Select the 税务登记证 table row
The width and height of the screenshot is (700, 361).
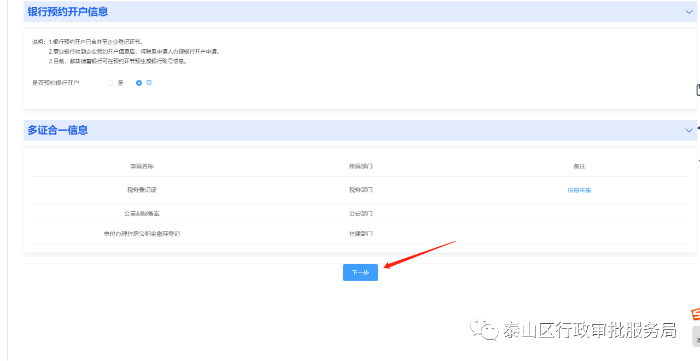coord(360,190)
